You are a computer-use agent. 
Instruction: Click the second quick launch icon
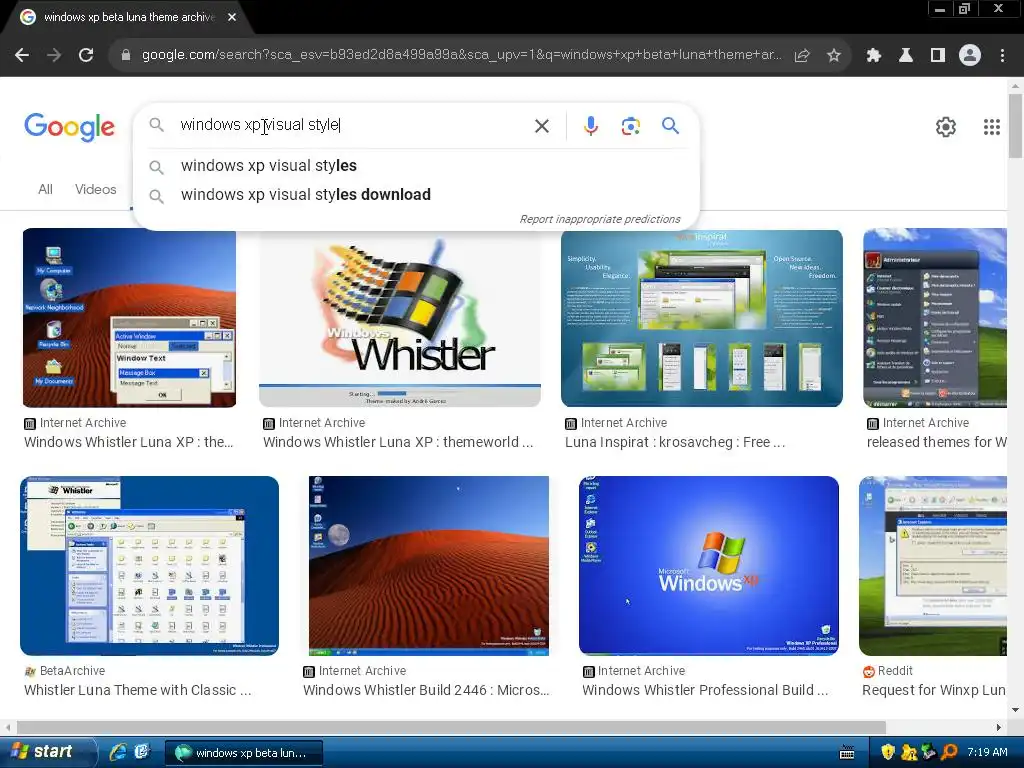click(142, 752)
